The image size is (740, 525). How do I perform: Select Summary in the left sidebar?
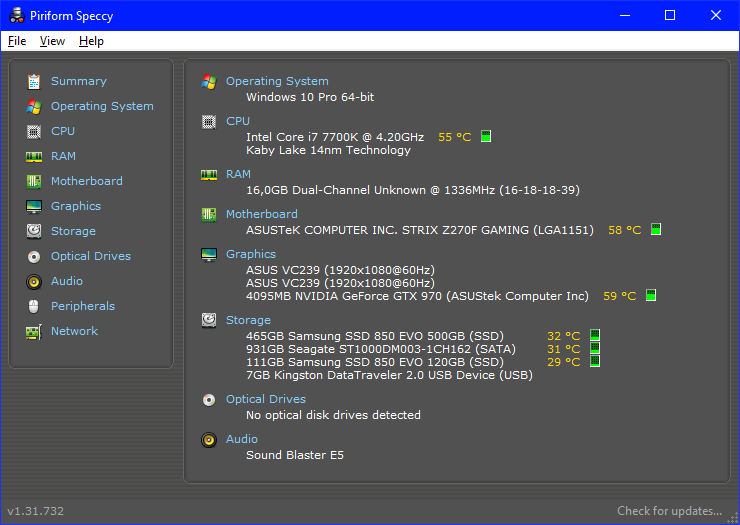pos(78,81)
